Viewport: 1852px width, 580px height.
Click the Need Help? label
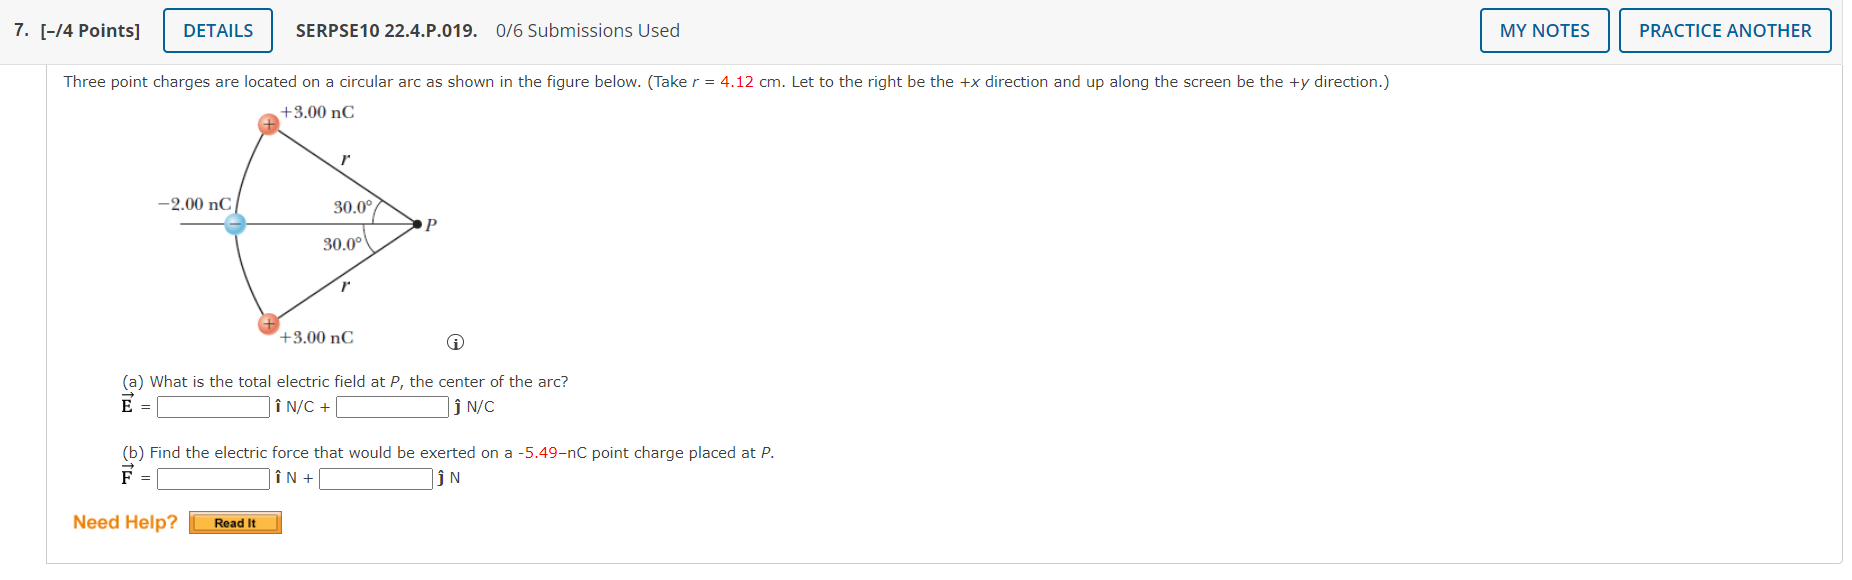coord(124,521)
